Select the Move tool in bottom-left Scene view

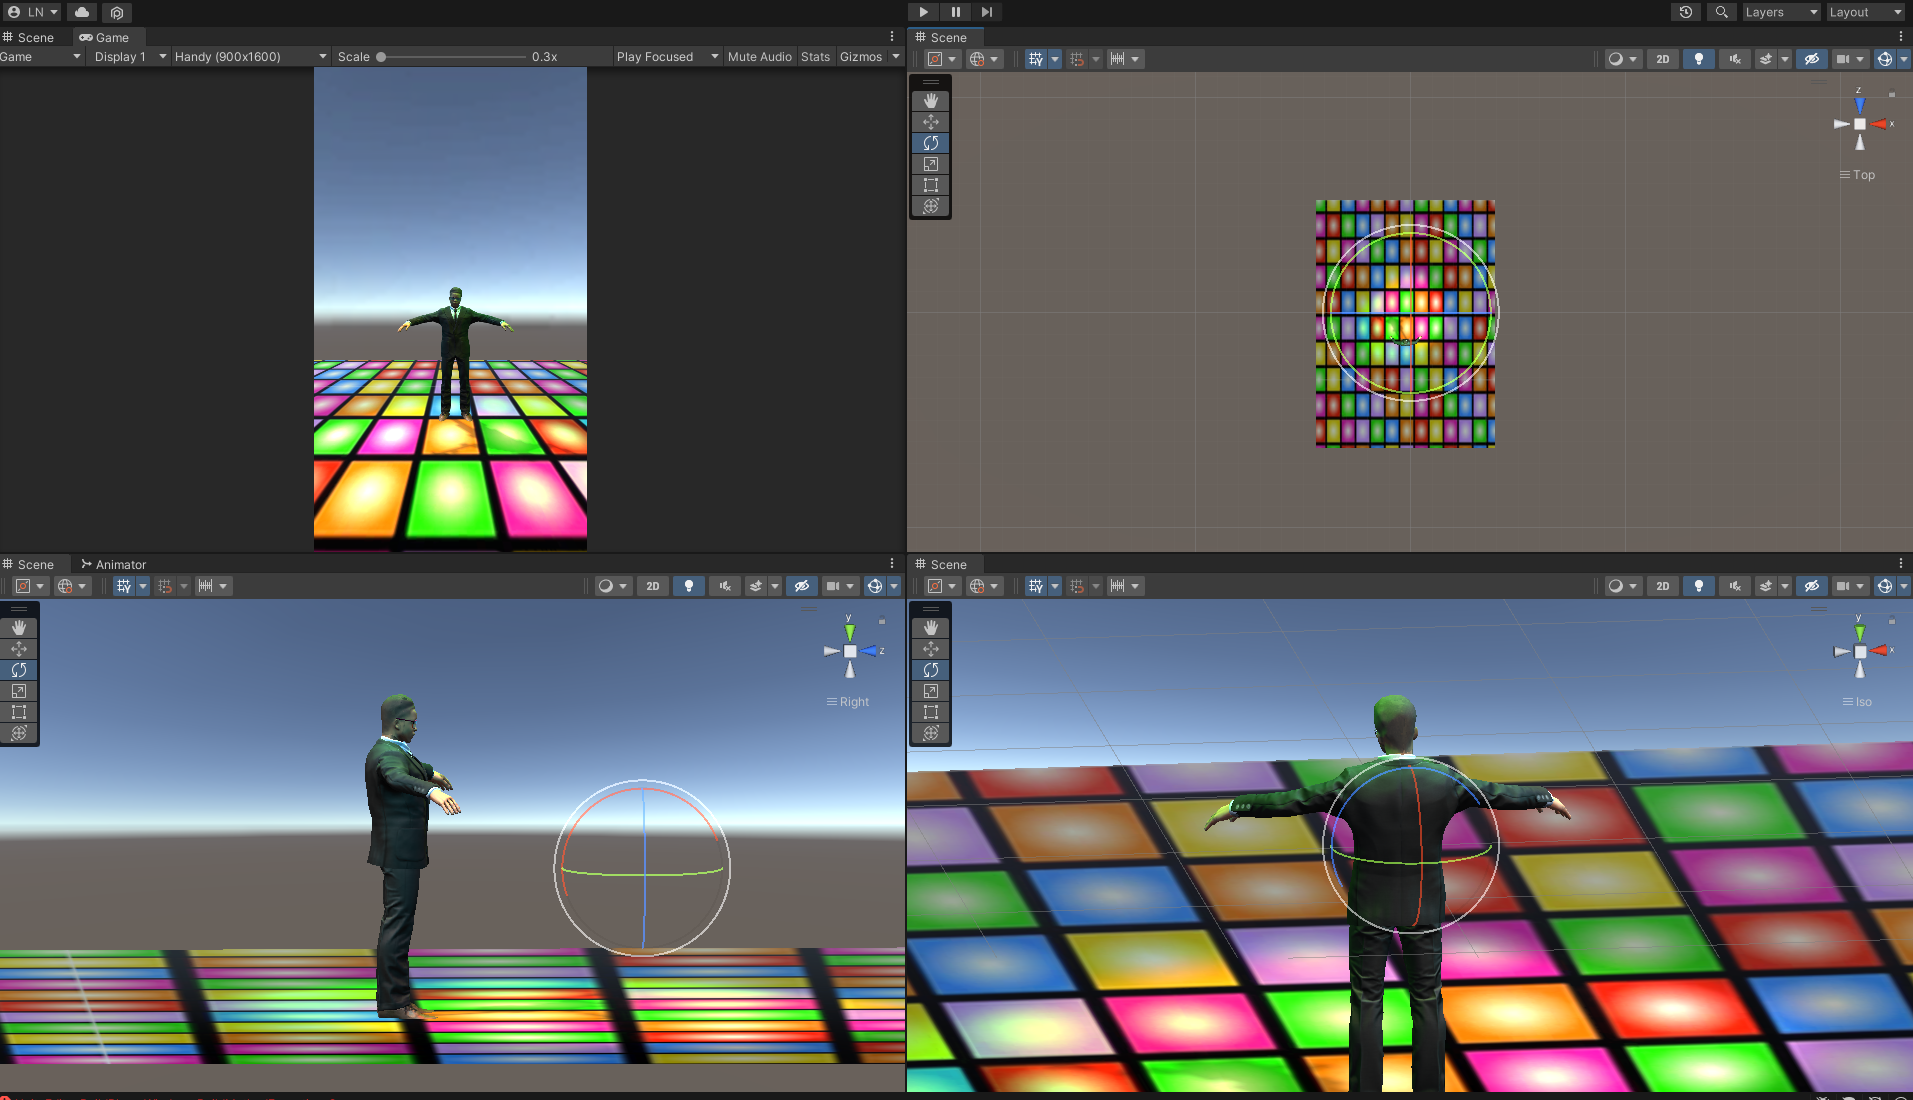(x=19, y=649)
